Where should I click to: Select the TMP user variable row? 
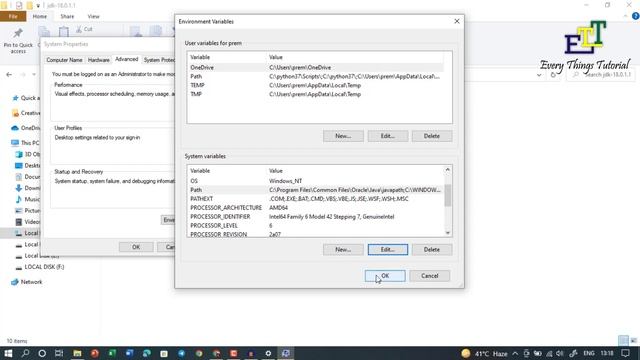(x=315, y=94)
